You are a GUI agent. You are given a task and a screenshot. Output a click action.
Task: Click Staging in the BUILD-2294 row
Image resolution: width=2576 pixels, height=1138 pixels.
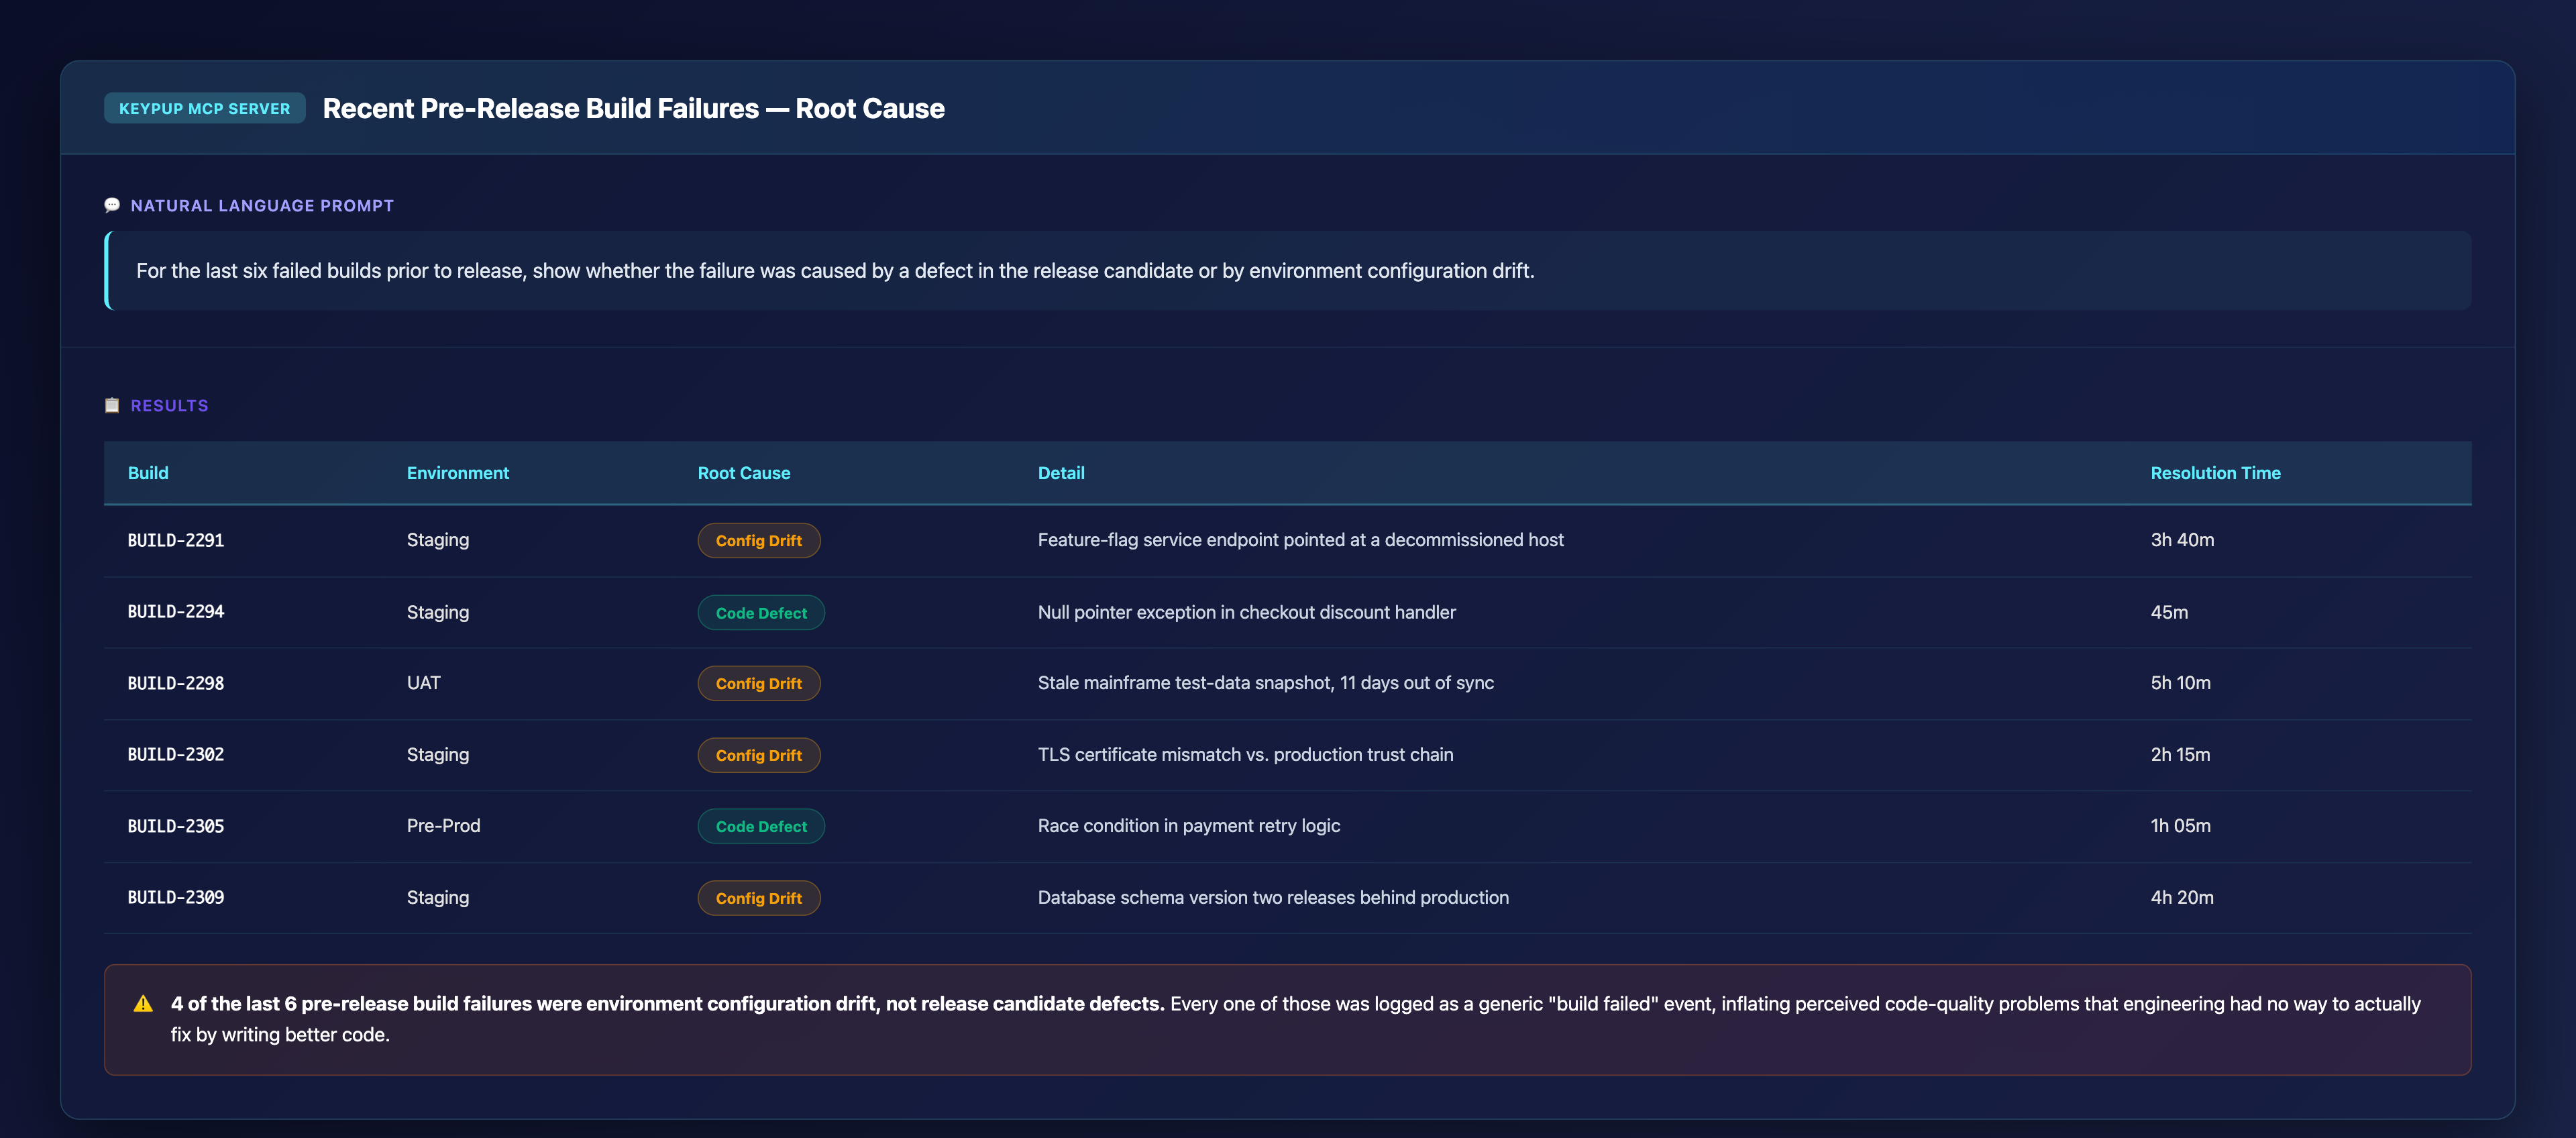coord(438,612)
